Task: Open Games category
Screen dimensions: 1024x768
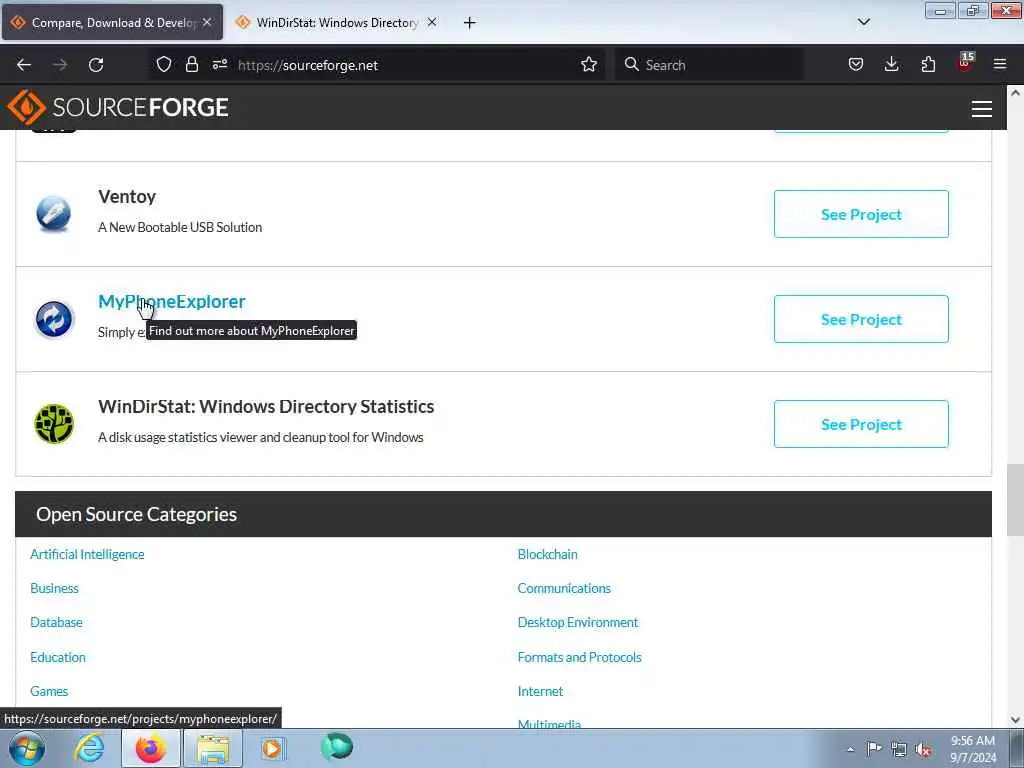Action: coord(49,692)
